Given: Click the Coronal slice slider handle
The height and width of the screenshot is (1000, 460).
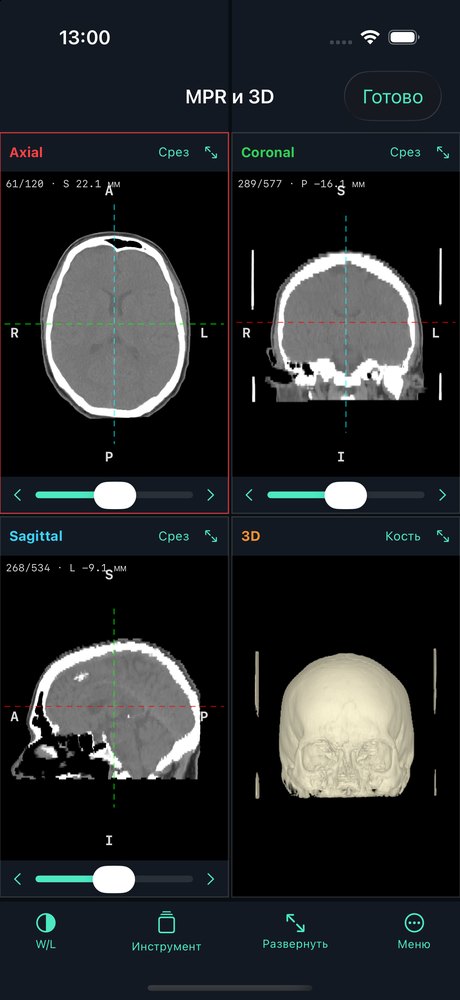Looking at the screenshot, I should [346, 495].
